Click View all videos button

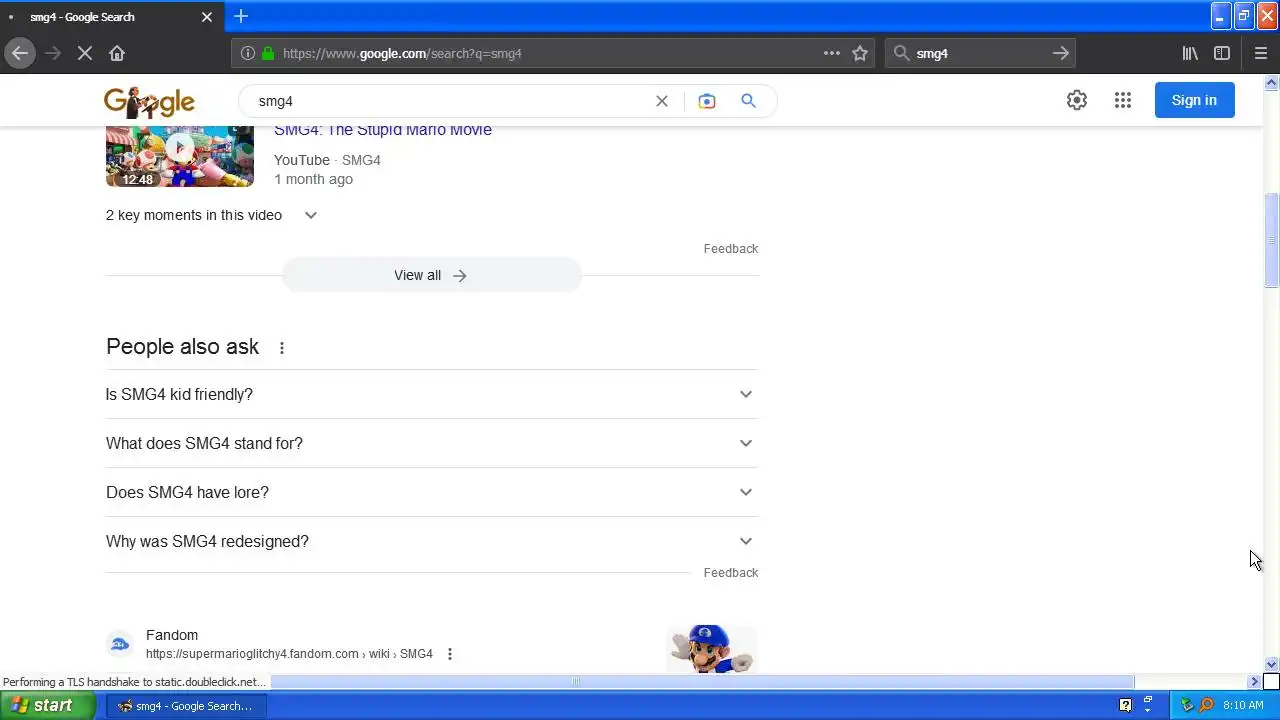[x=431, y=275]
